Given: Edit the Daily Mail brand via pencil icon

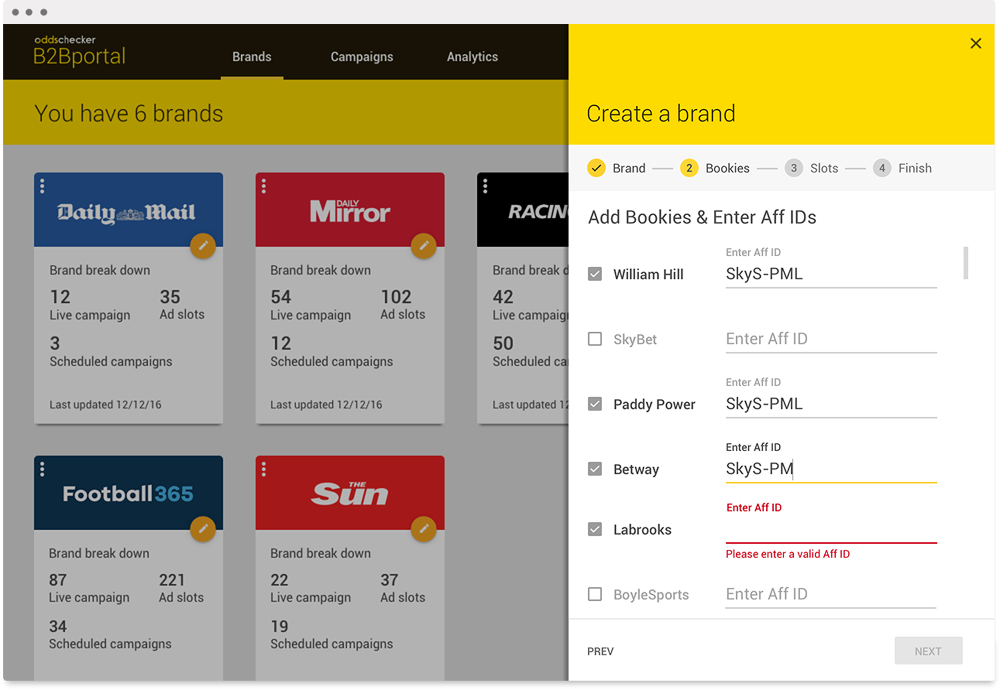Looking at the screenshot, I should coord(203,246).
